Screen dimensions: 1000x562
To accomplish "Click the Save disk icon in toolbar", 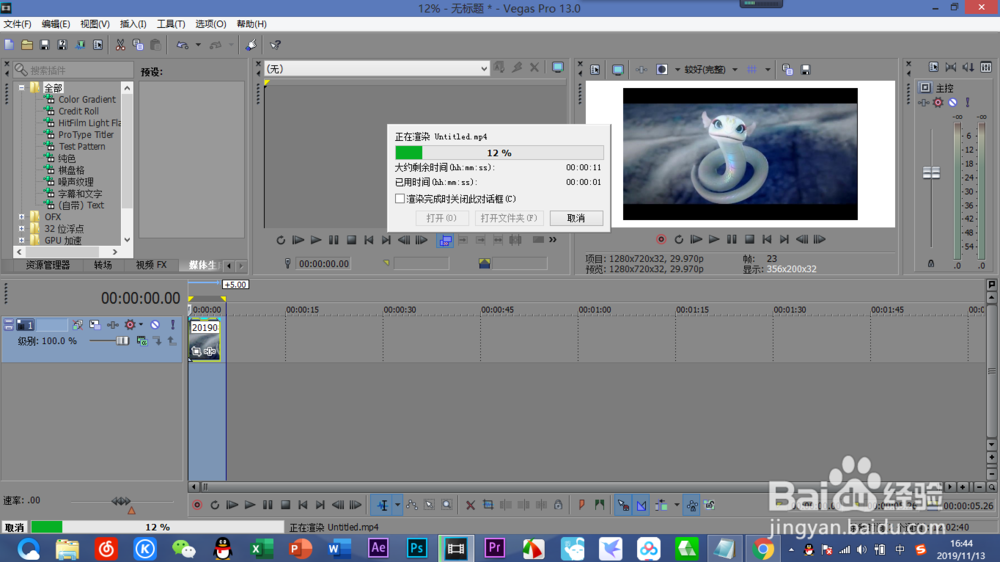I will 45,45.
